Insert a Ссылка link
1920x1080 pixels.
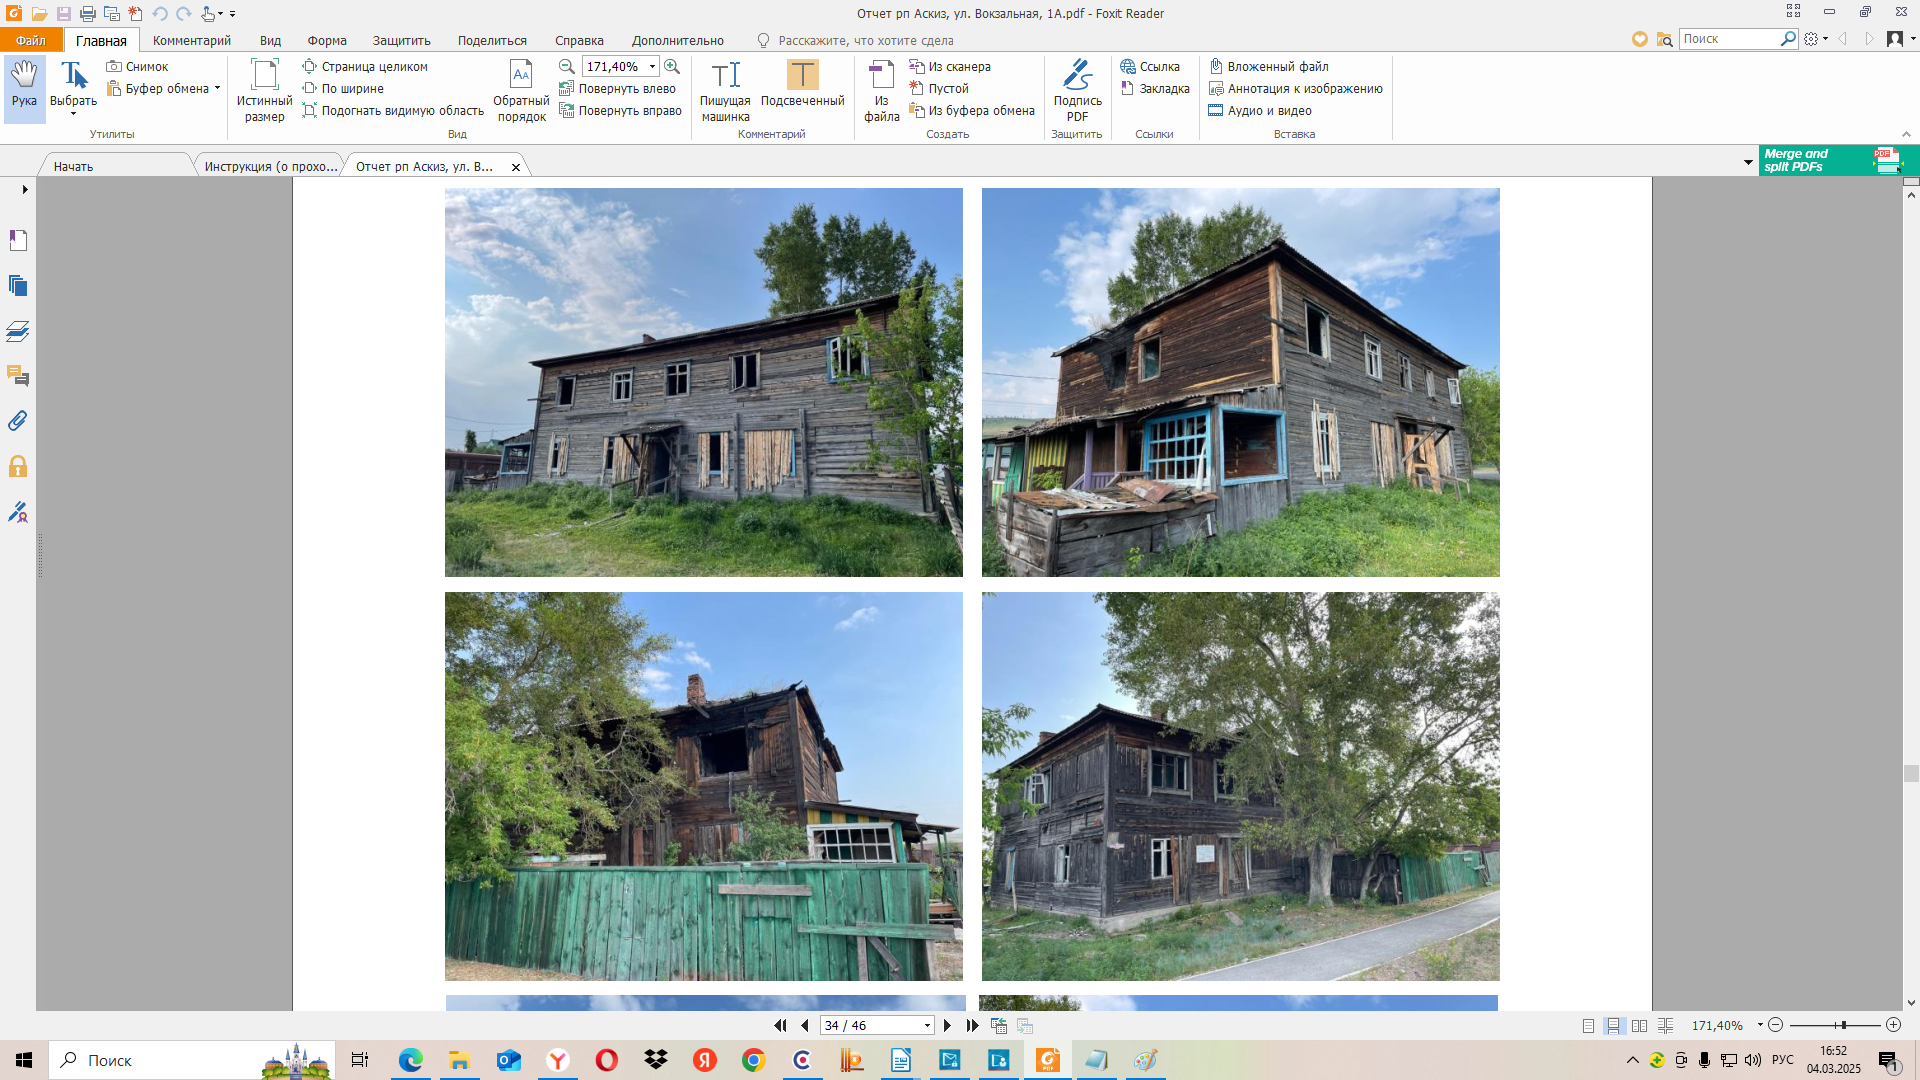[x=1150, y=66]
